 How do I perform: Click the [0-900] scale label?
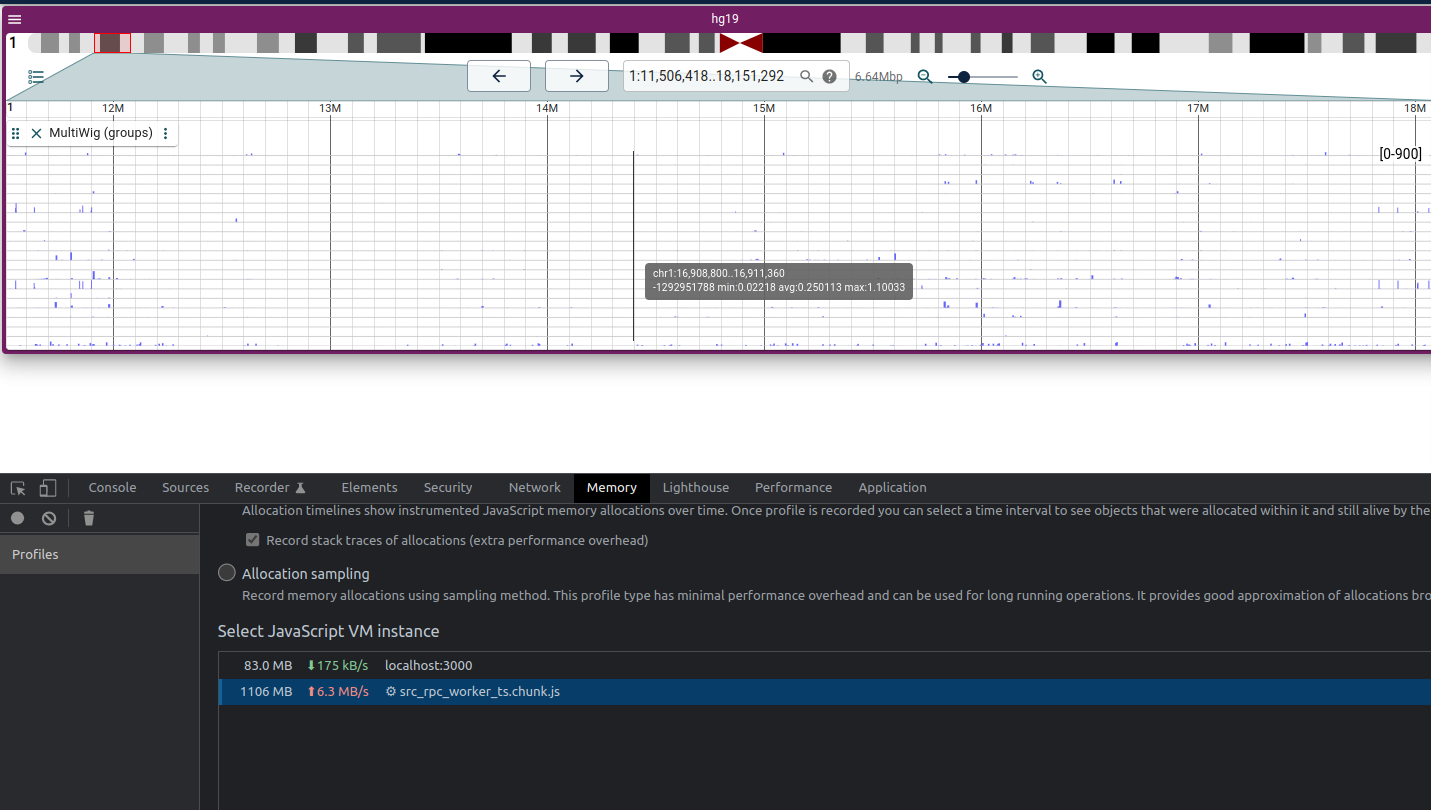(1400, 154)
